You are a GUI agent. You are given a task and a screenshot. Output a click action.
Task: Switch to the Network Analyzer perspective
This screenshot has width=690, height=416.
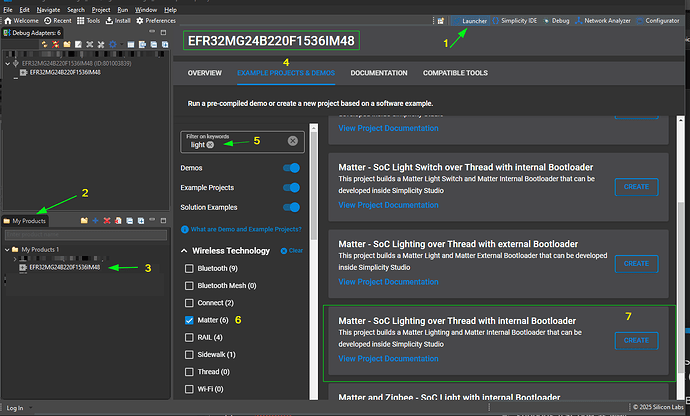pyautogui.click(x=603, y=21)
